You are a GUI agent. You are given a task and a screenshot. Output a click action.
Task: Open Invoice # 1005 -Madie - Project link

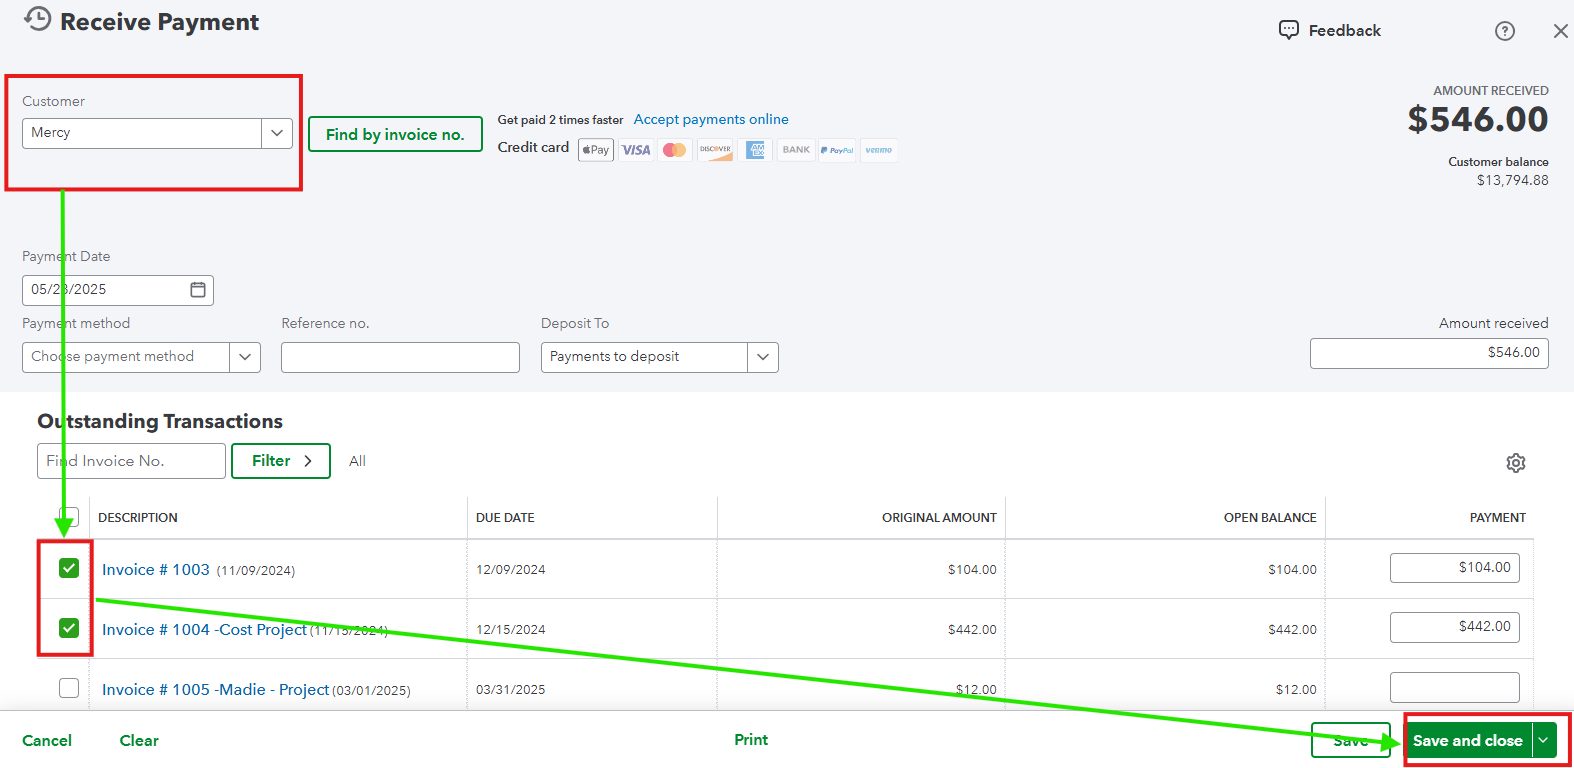[215, 689]
